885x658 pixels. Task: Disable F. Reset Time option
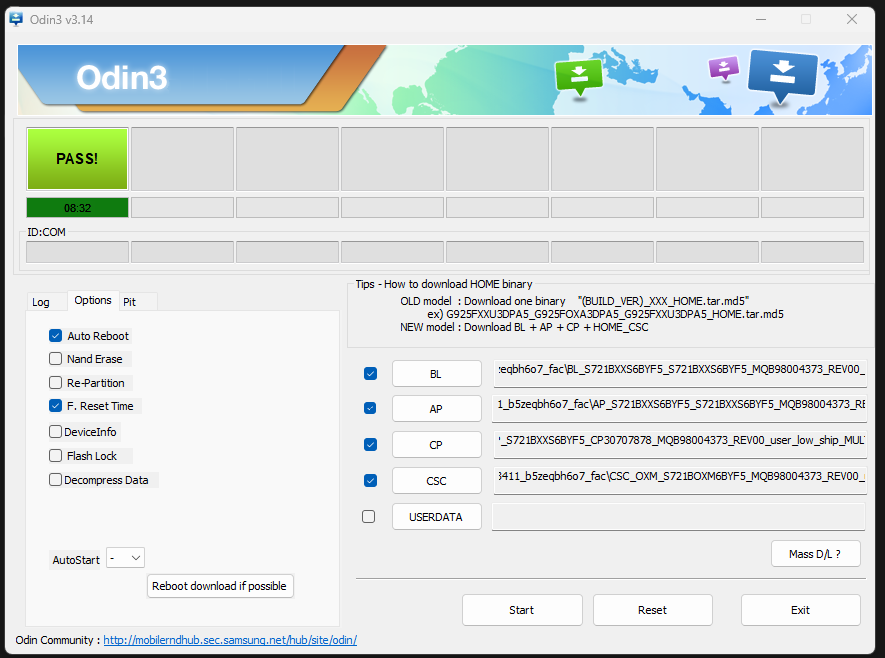click(56, 406)
